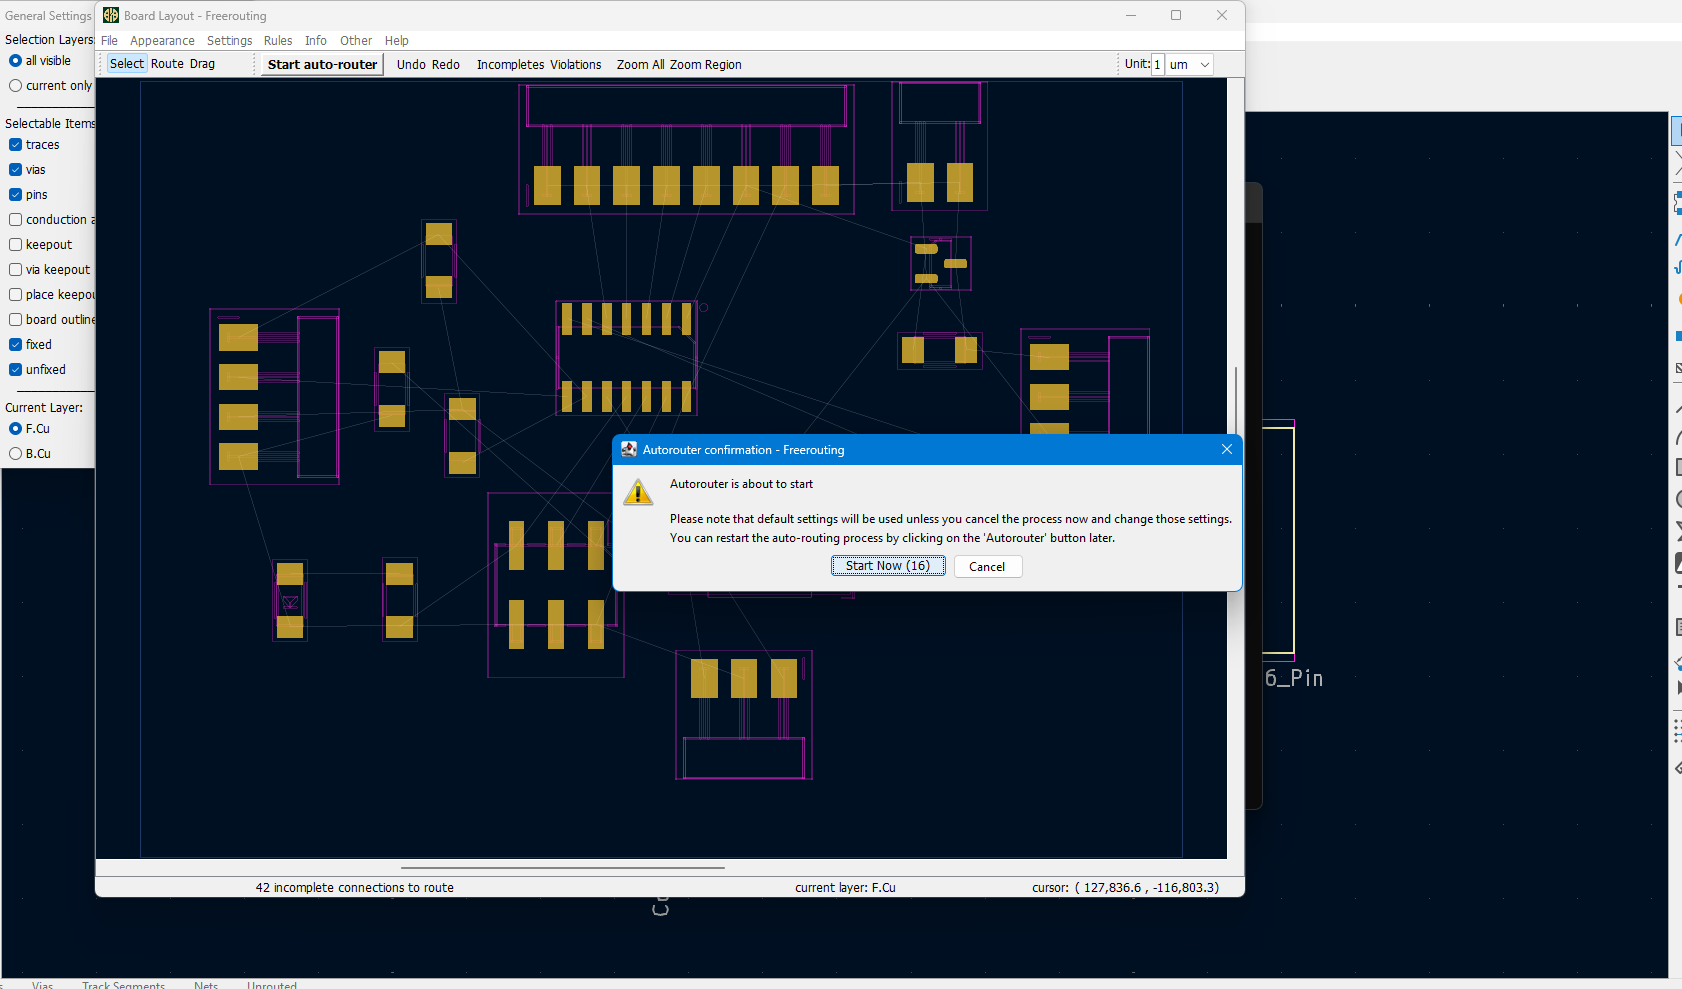Open the Info menu
1682x989 pixels.
pos(316,41)
